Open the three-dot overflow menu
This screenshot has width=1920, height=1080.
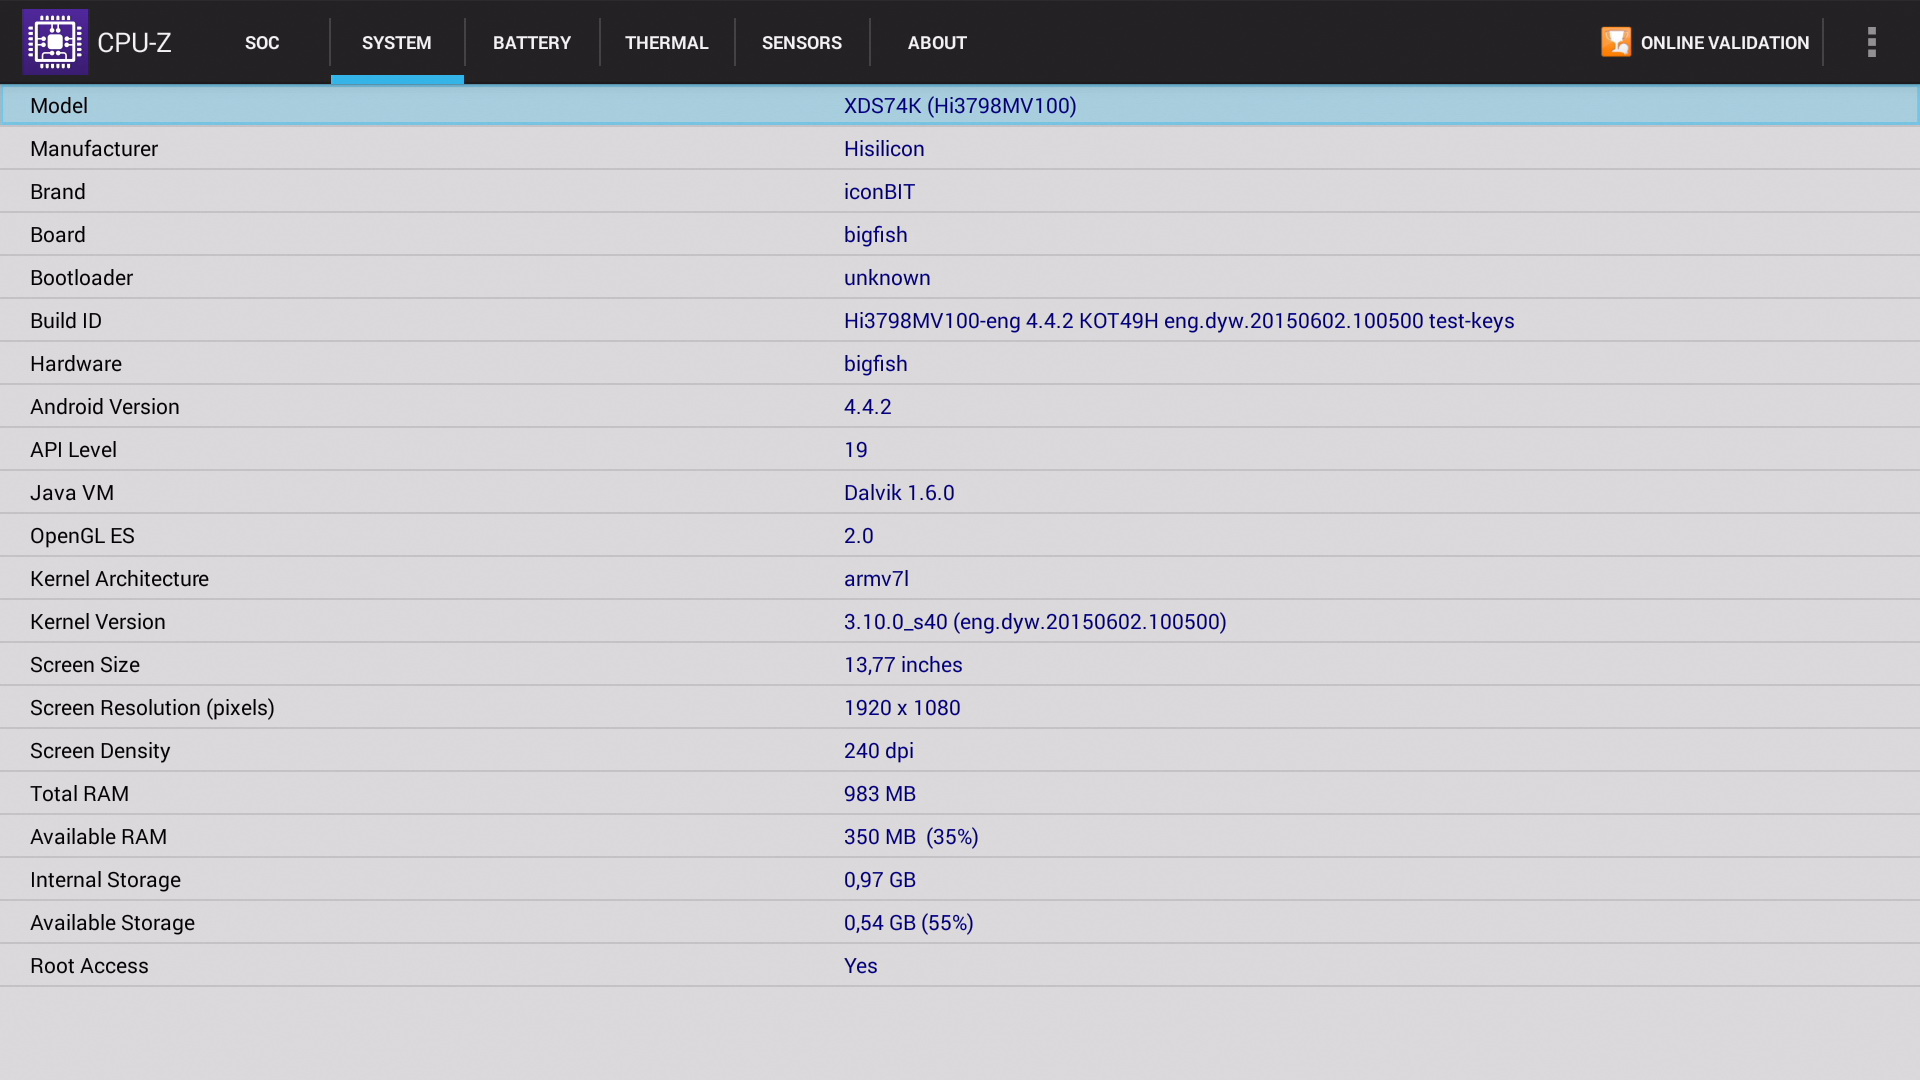pyautogui.click(x=1871, y=42)
